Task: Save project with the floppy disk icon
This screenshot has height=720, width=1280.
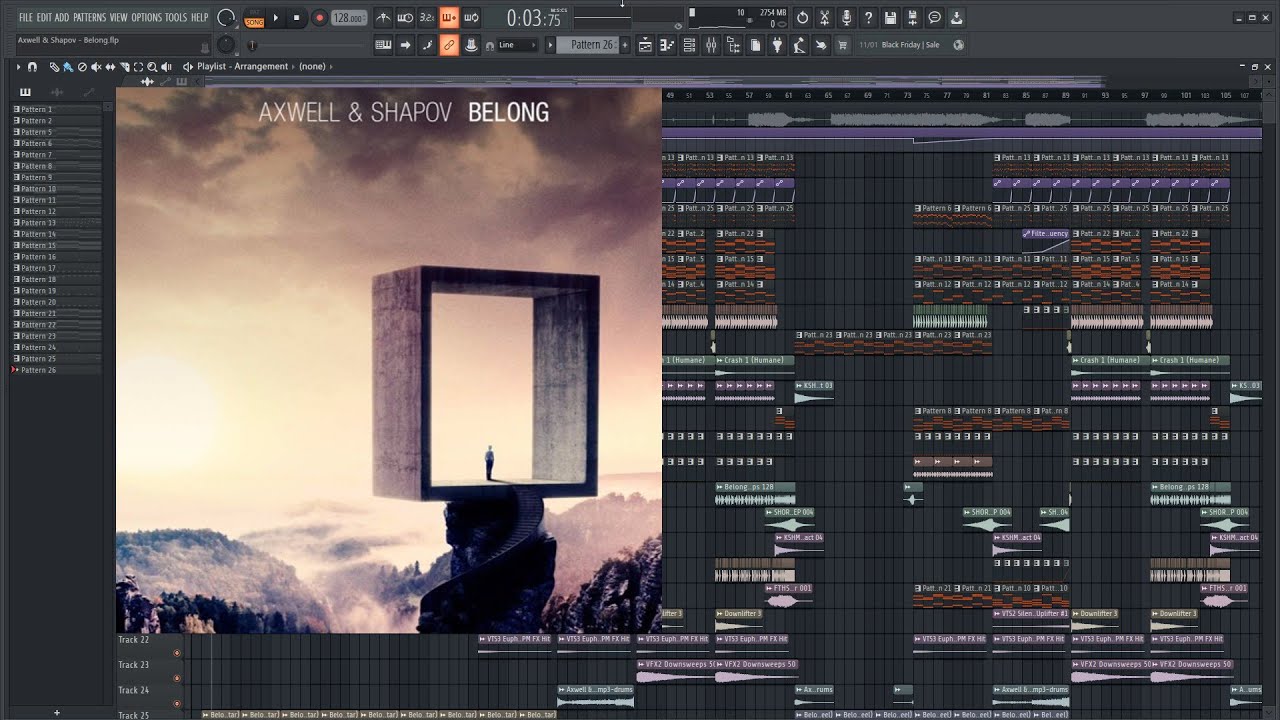Action: pyautogui.click(x=890, y=18)
